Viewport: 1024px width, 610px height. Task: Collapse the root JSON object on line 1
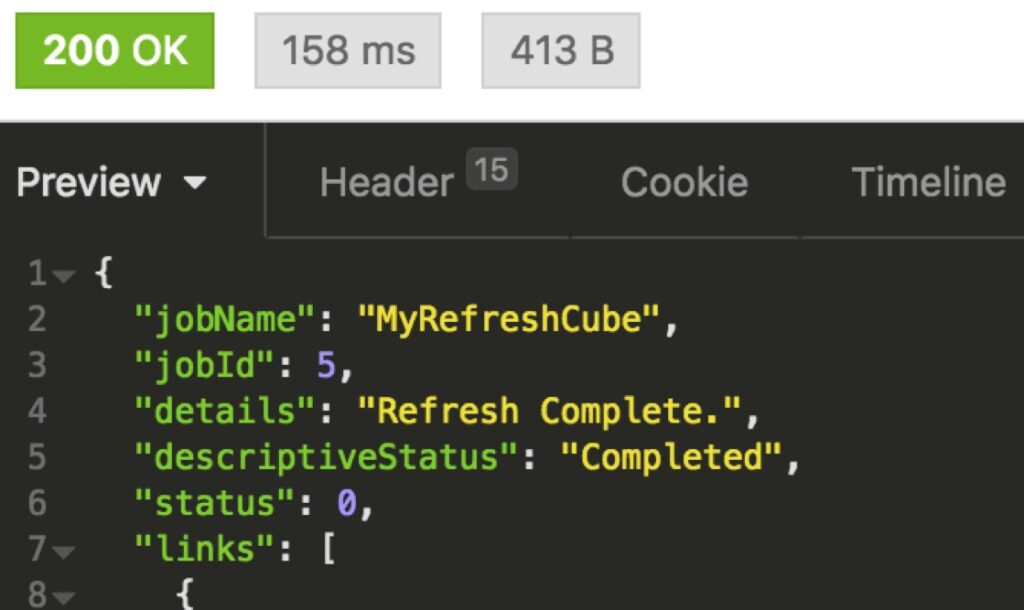(x=65, y=275)
